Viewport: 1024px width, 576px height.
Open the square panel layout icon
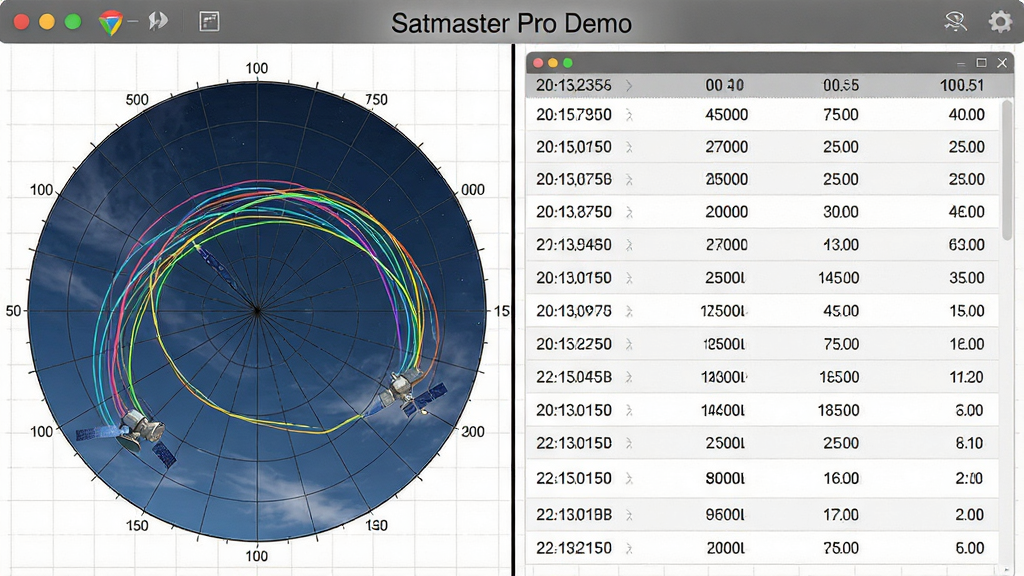coord(209,22)
